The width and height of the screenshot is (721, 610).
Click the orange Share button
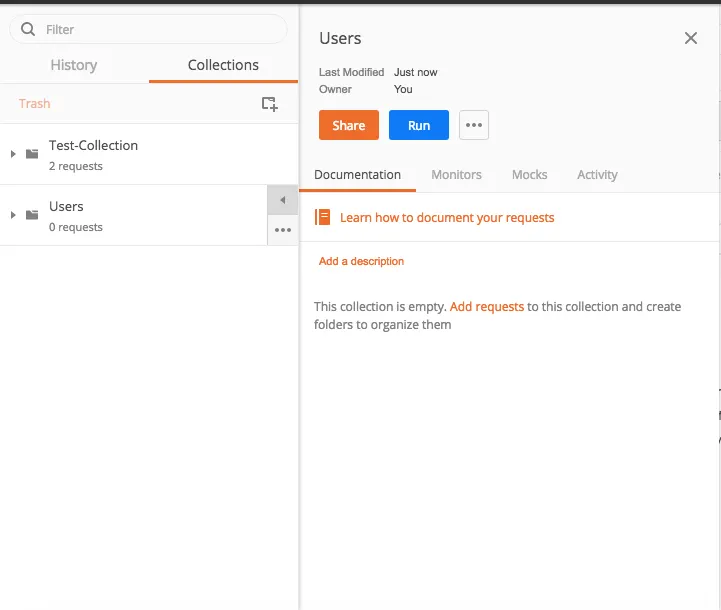(x=349, y=125)
